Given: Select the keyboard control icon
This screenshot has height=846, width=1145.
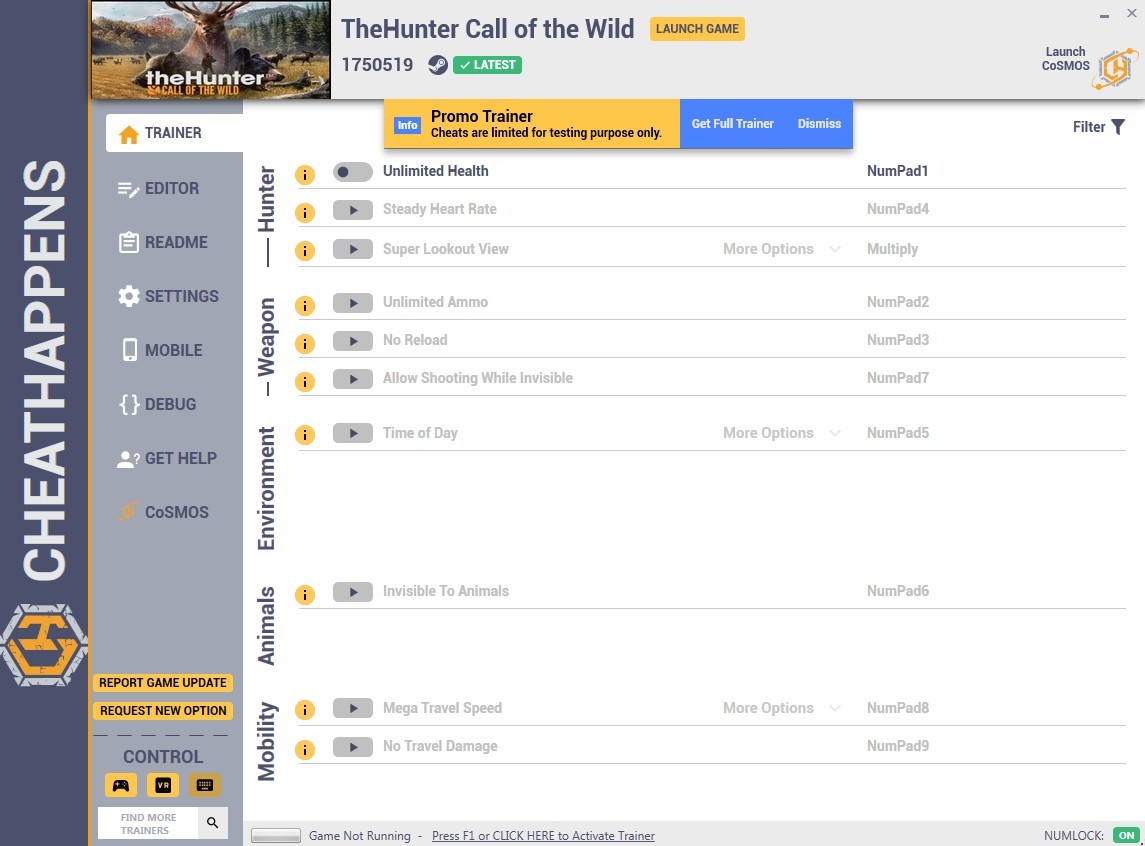Looking at the screenshot, I should click(204, 785).
